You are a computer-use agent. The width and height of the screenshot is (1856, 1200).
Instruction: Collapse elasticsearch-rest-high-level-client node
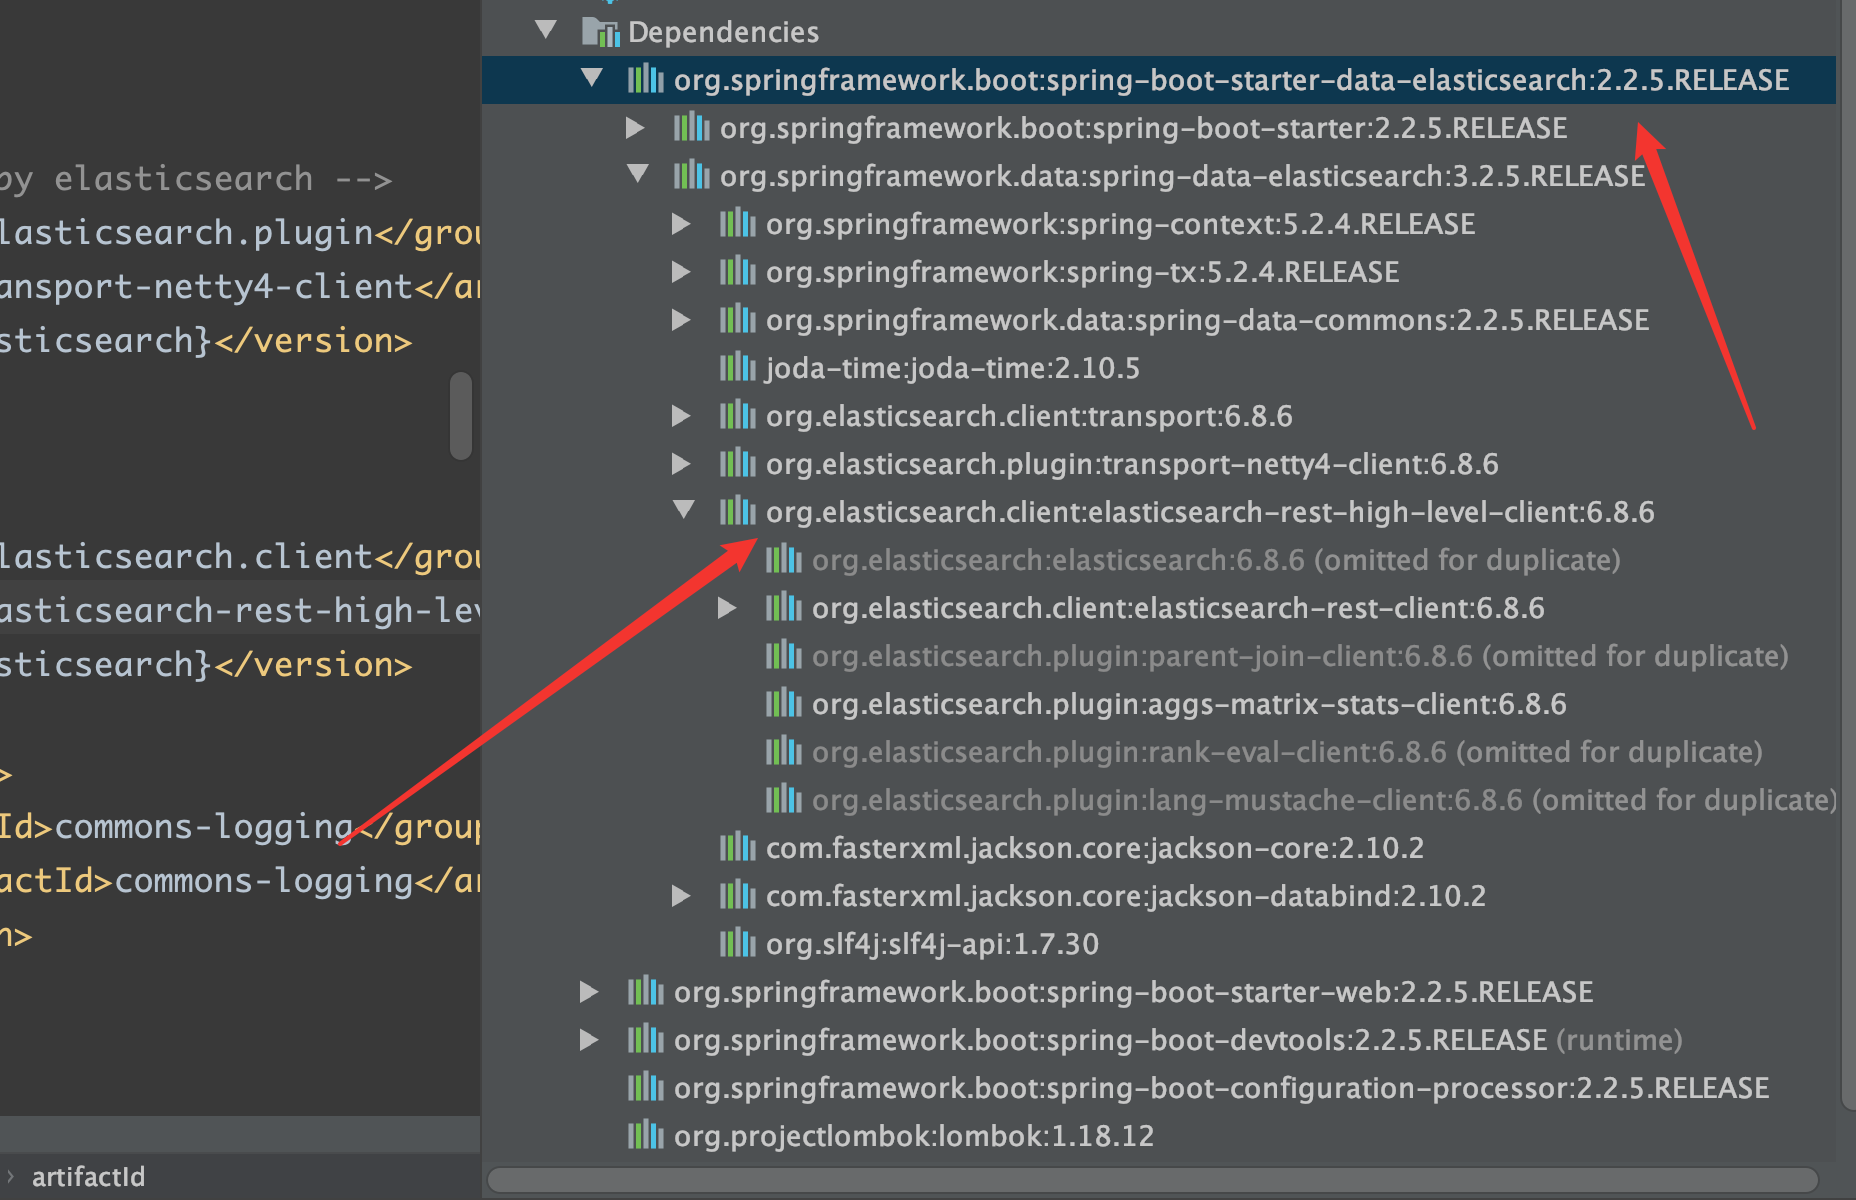(x=684, y=510)
